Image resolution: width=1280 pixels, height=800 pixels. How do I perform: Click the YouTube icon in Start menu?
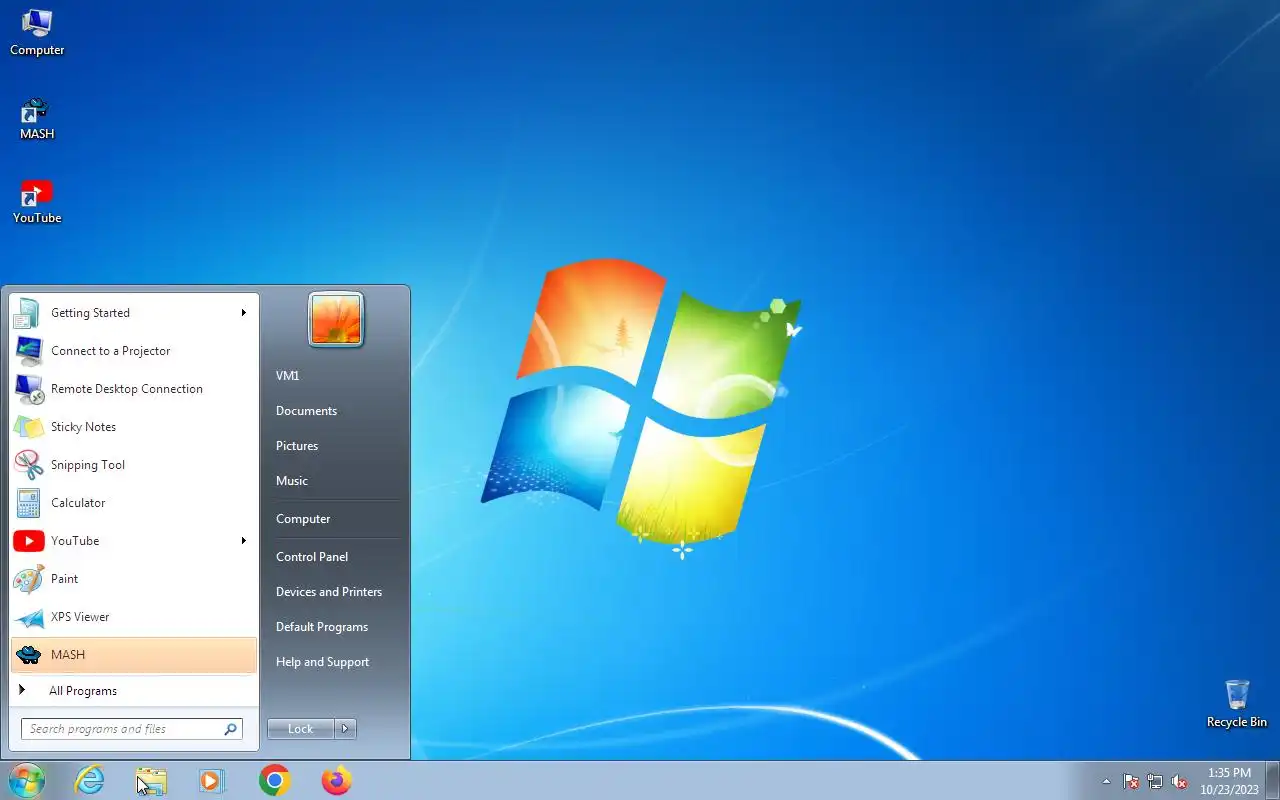(x=28, y=541)
